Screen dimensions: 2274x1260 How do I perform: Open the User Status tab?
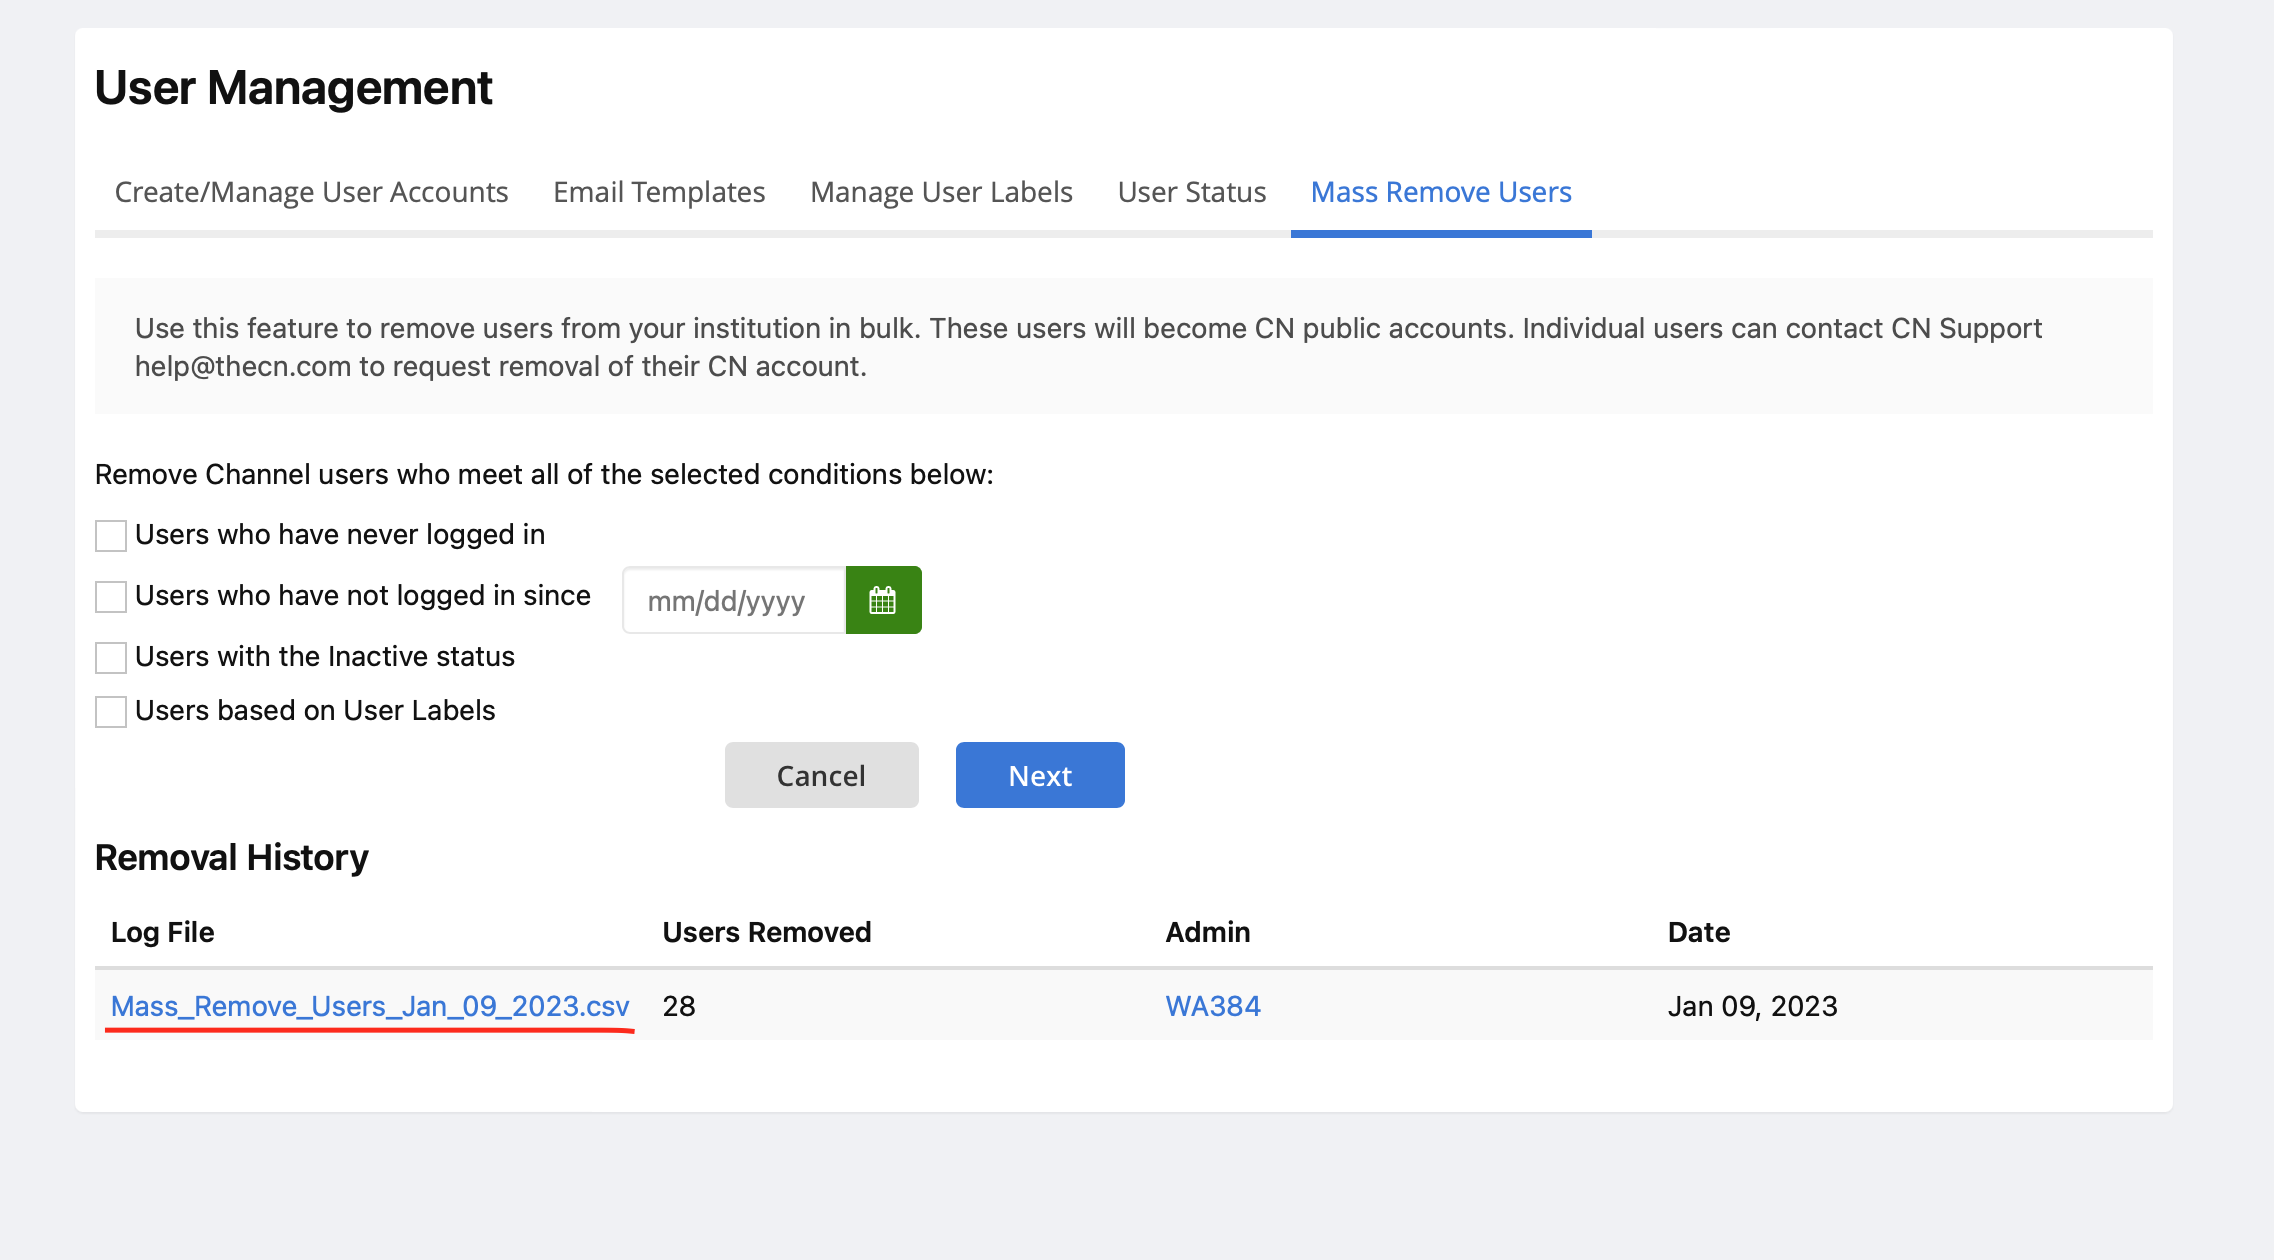1192,192
